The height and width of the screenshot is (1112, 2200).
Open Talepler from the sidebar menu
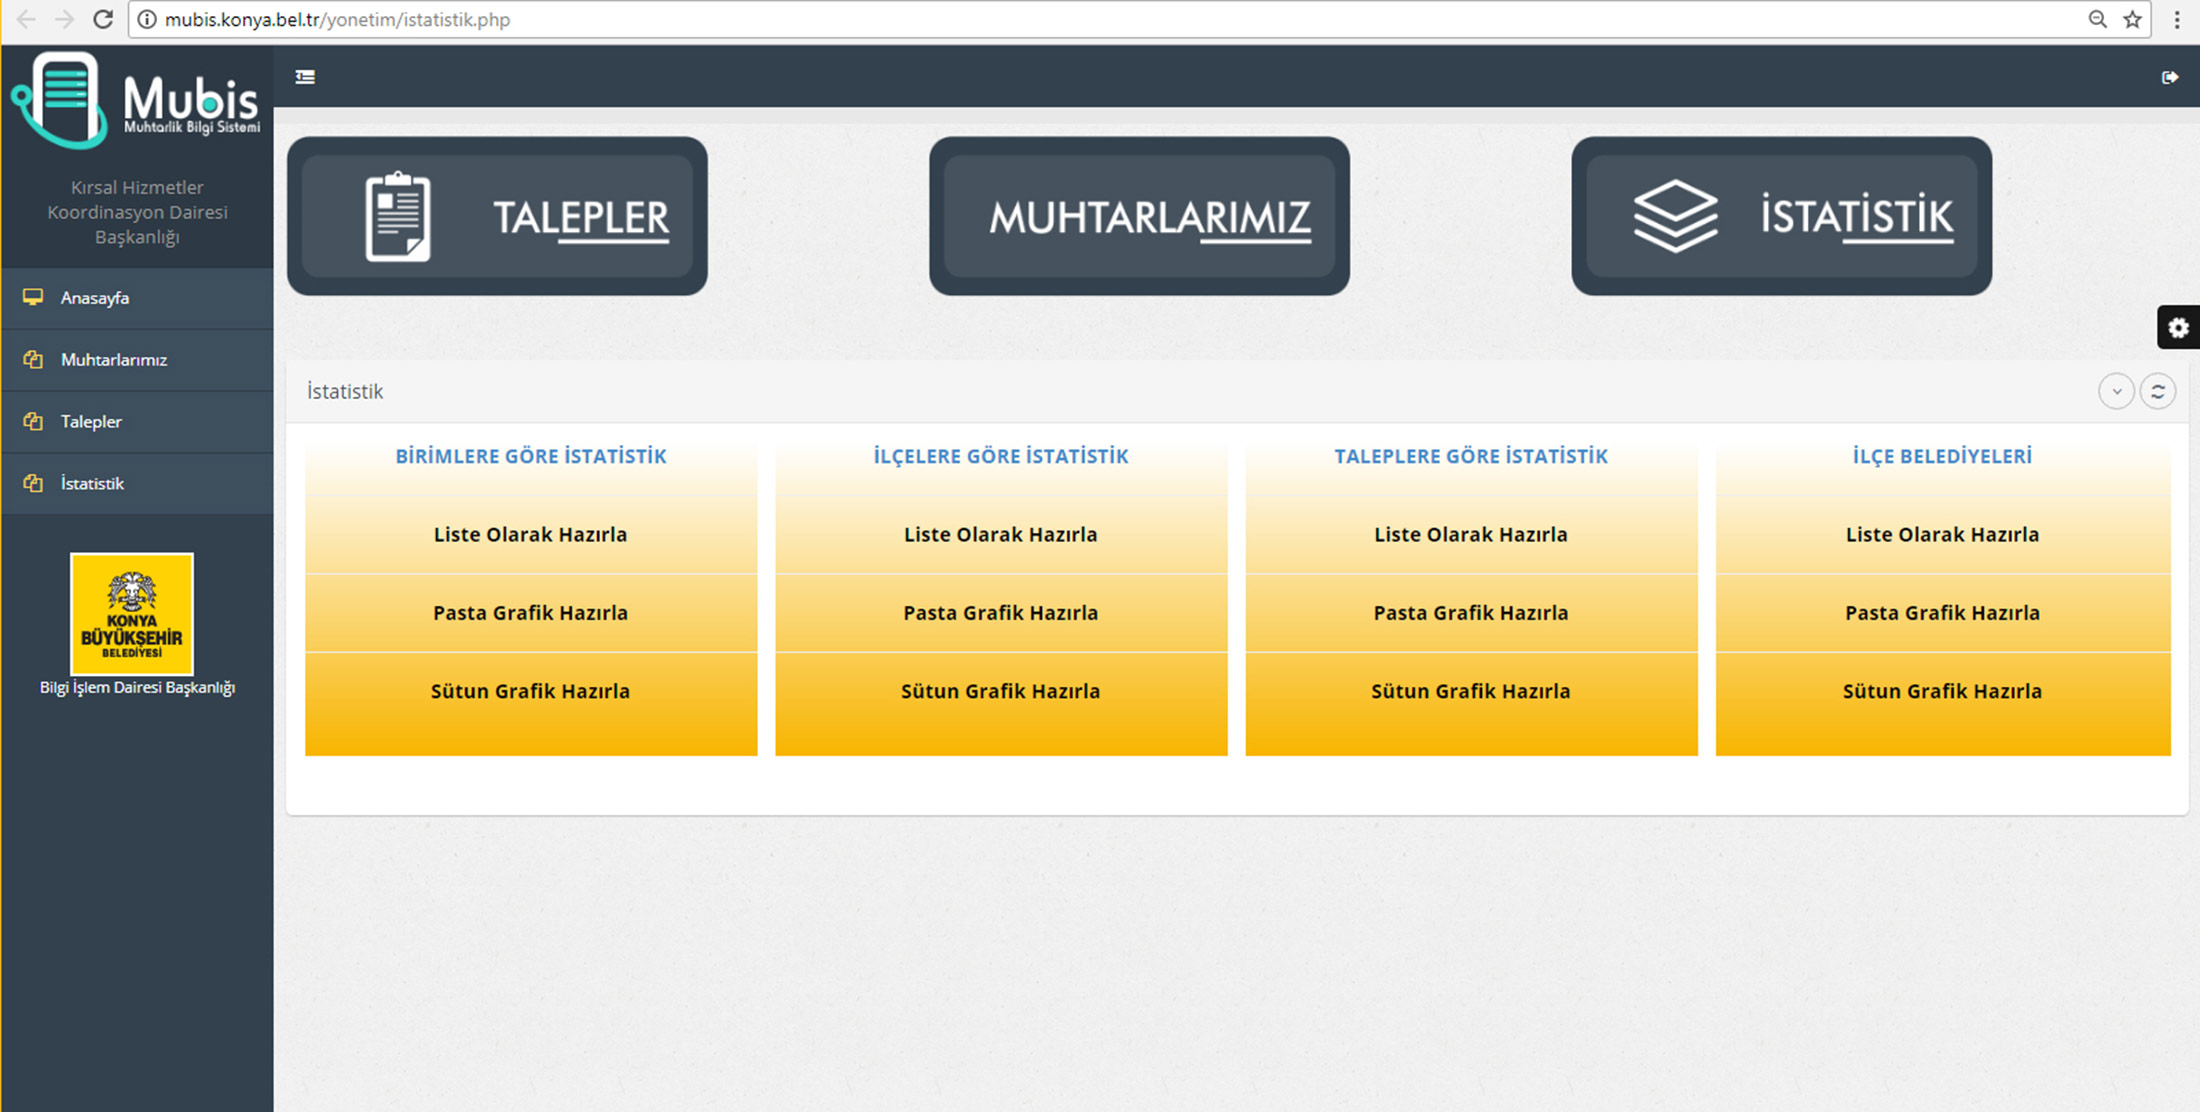tap(137, 422)
